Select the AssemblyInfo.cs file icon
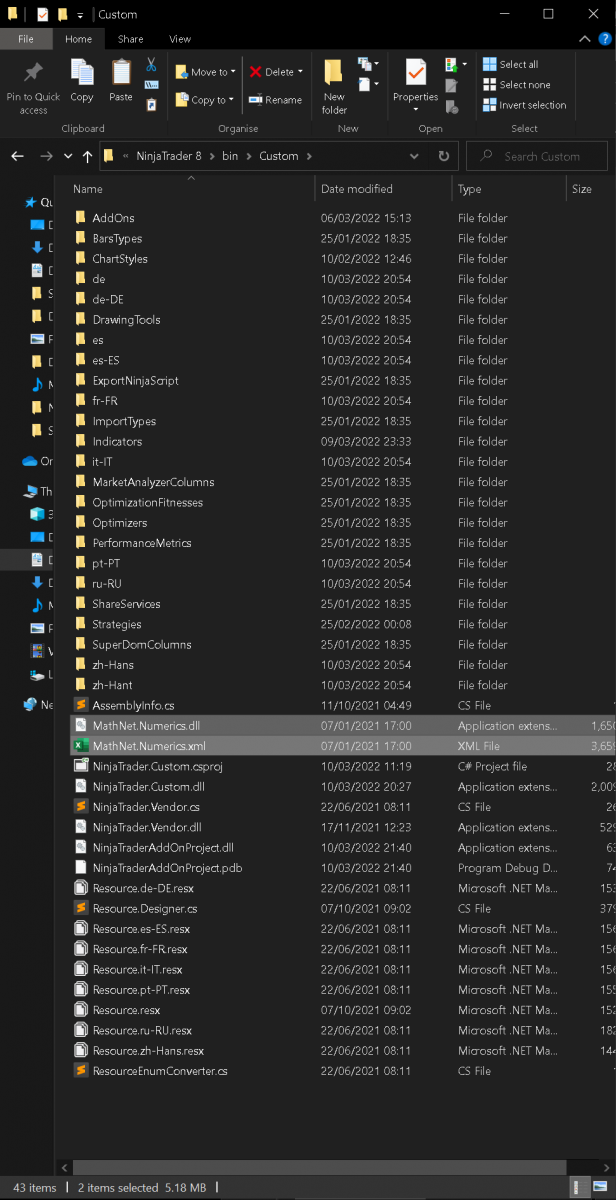This screenshot has width=616, height=1200. coord(81,705)
